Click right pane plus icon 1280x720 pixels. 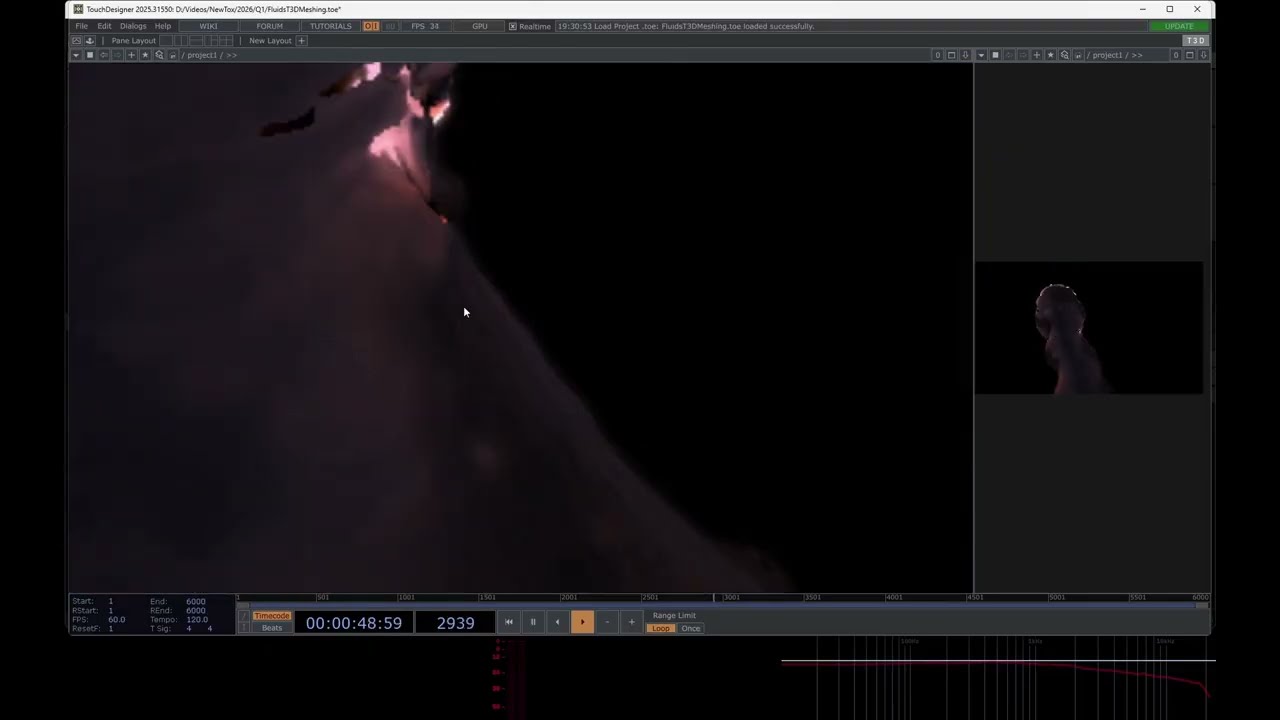click(x=1037, y=55)
